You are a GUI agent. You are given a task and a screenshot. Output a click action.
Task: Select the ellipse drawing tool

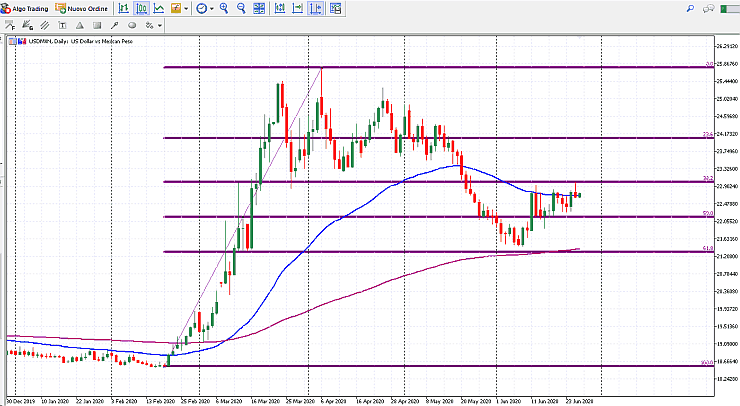pyautogui.click(x=132, y=25)
